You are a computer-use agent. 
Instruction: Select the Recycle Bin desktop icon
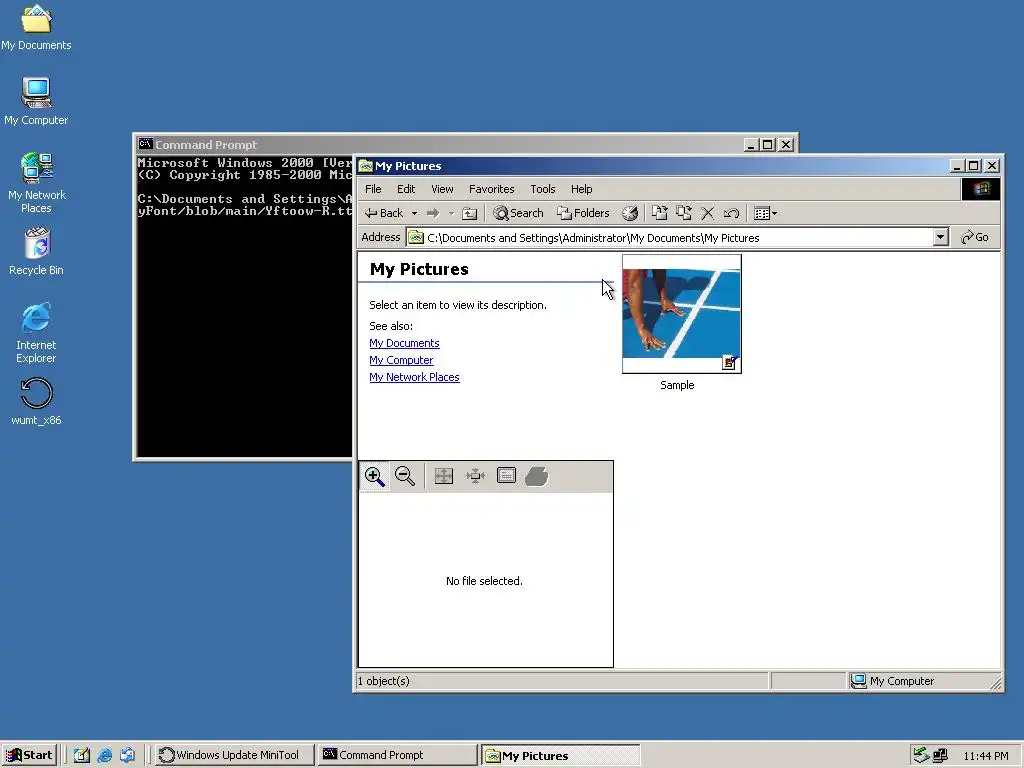[x=36, y=251]
